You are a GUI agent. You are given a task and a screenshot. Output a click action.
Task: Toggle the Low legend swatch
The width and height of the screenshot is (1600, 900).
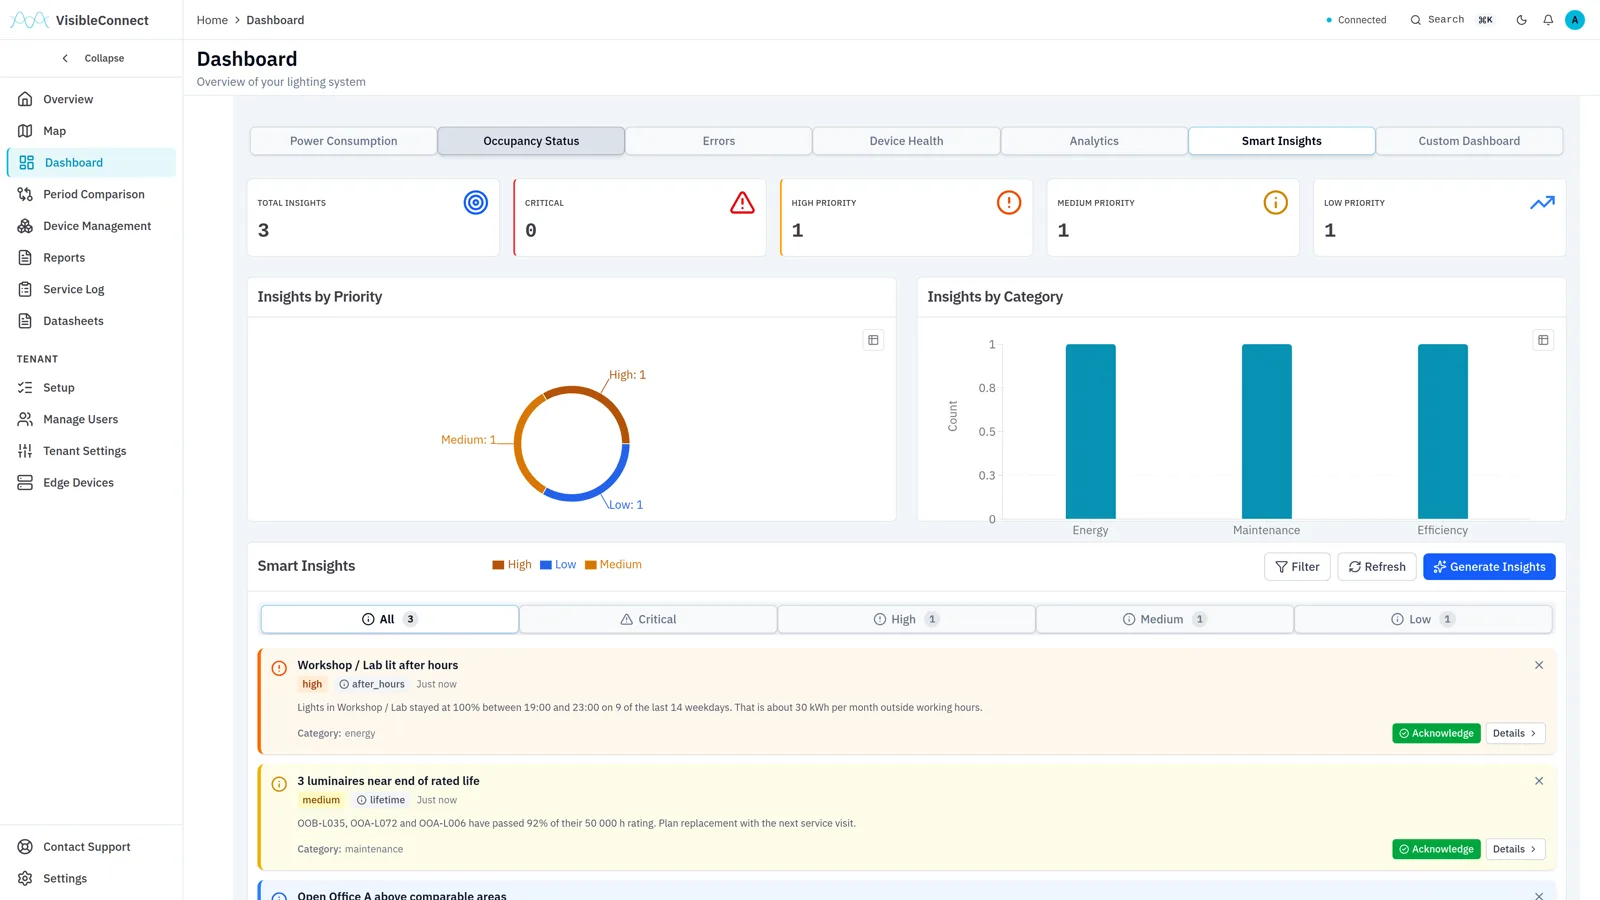pos(546,565)
